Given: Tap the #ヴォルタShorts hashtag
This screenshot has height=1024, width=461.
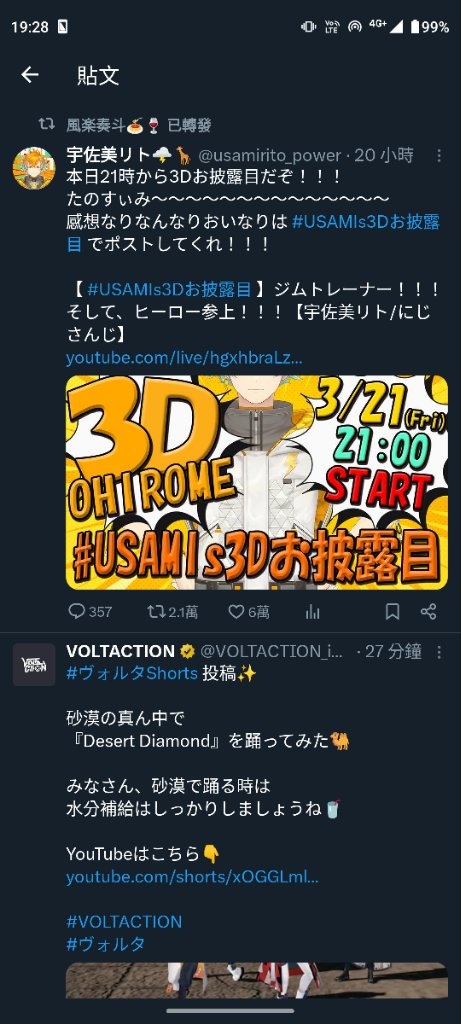Looking at the screenshot, I should point(132,673).
